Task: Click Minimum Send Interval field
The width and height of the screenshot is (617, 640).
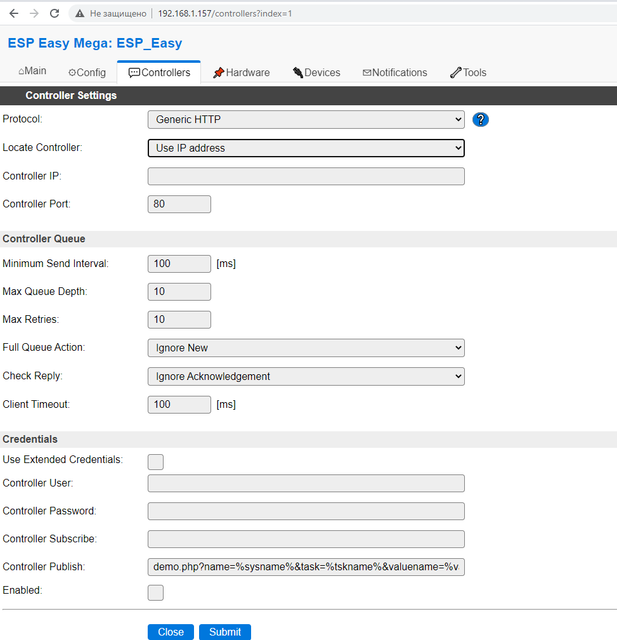Action: [179, 264]
